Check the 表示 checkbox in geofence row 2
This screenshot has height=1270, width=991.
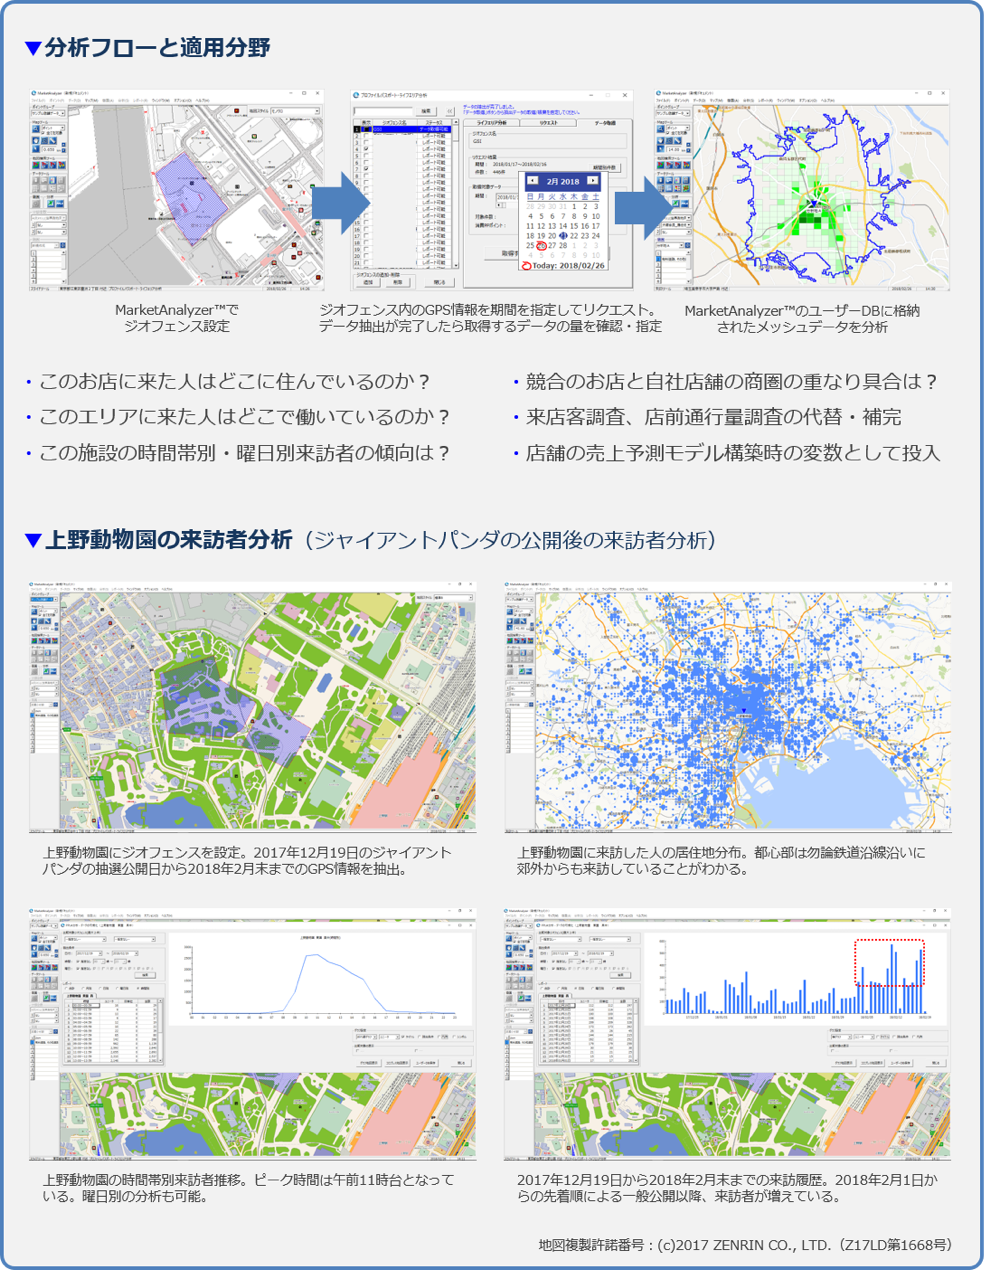(x=365, y=136)
